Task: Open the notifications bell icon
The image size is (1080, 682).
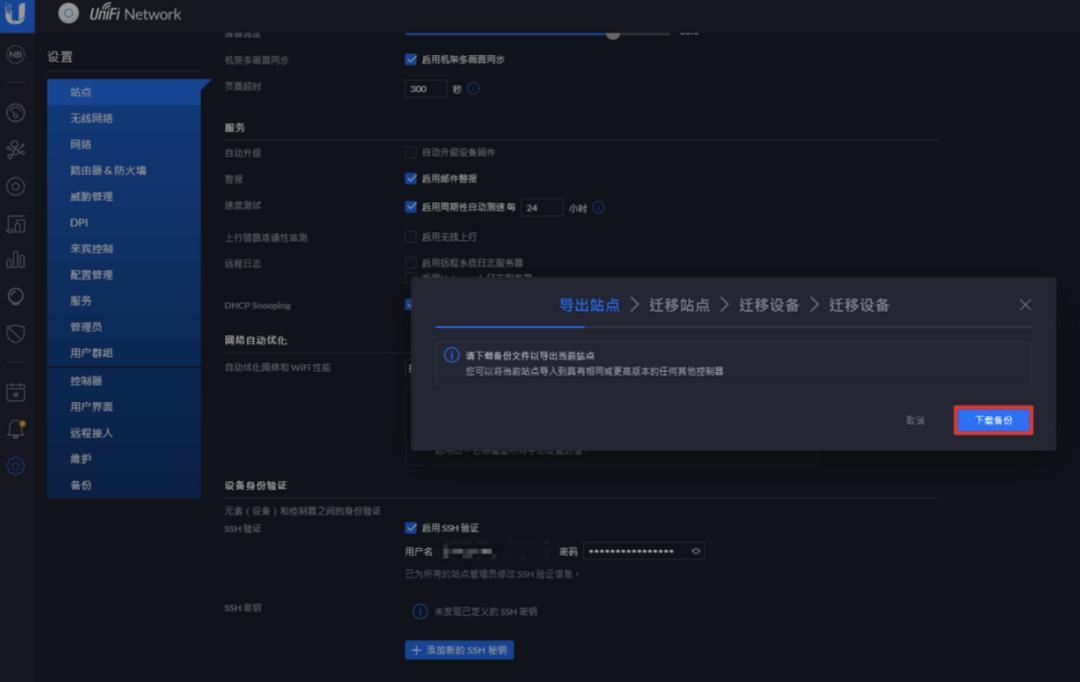Action: pos(15,427)
